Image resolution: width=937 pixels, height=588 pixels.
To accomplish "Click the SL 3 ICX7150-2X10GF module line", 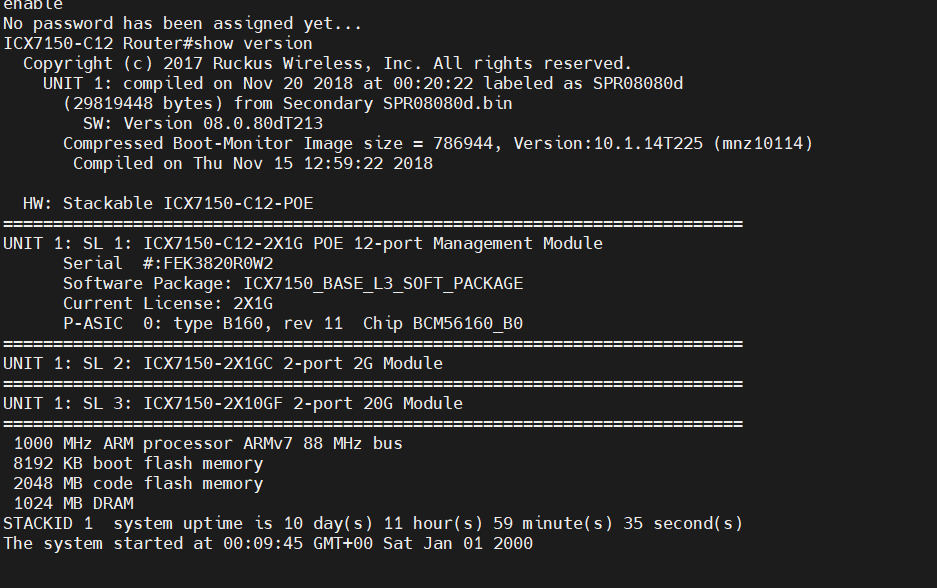I will [x=232, y=403].
